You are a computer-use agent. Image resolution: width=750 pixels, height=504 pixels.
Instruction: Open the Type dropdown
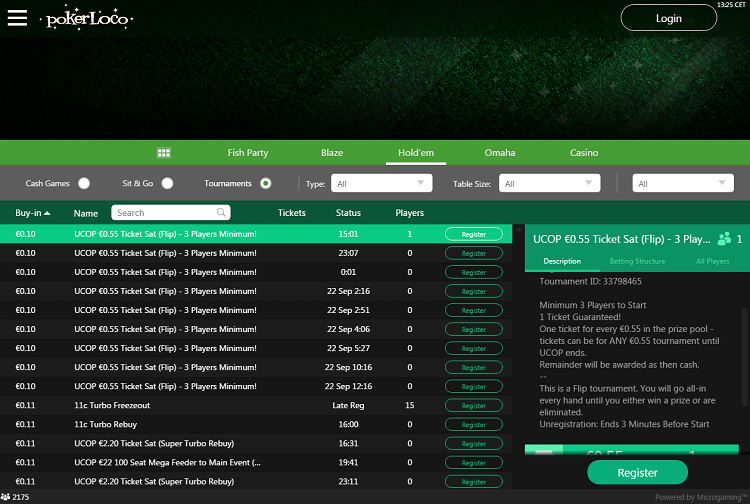380,183
